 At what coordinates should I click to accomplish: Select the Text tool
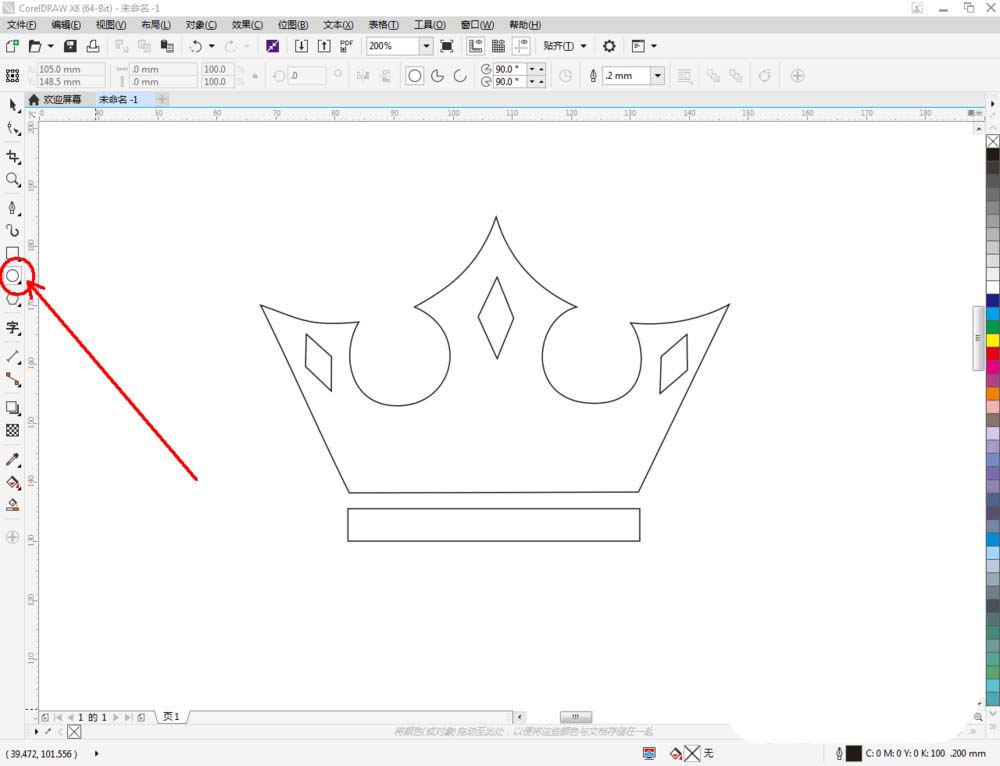pos(13,328)
